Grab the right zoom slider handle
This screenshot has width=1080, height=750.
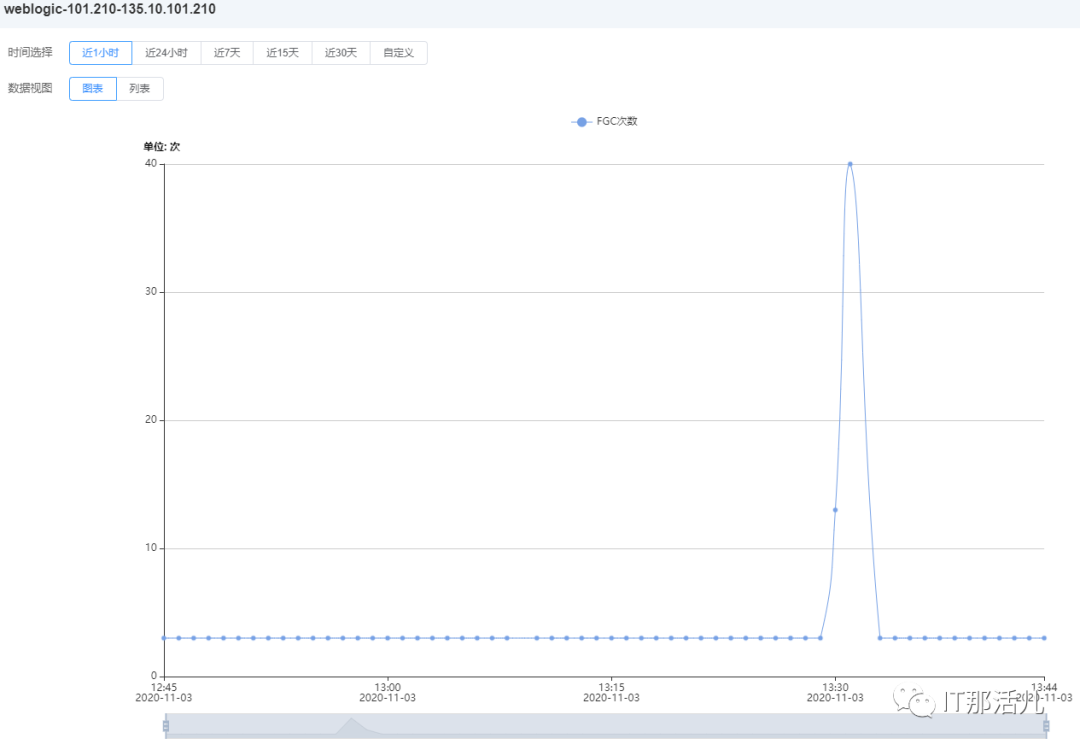1046,726
